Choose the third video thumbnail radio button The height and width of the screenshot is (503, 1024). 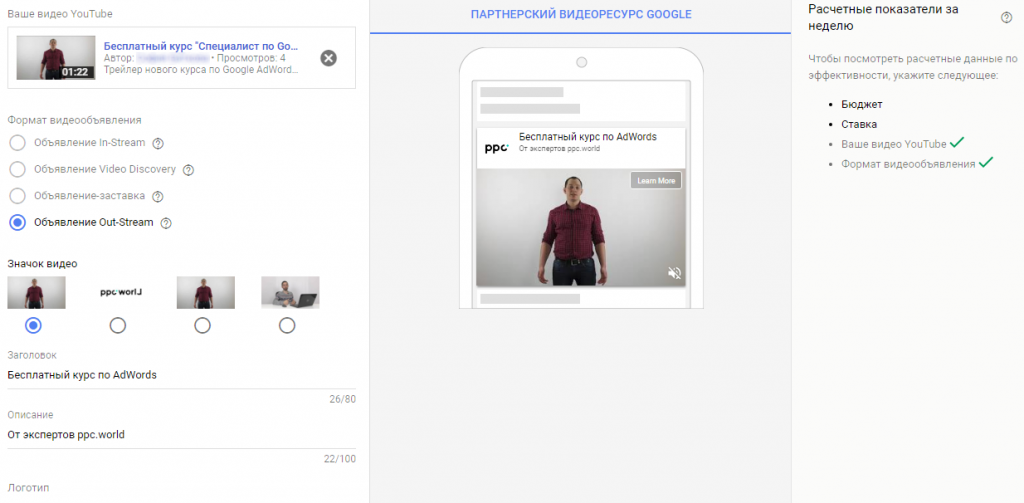pos(202,325)
